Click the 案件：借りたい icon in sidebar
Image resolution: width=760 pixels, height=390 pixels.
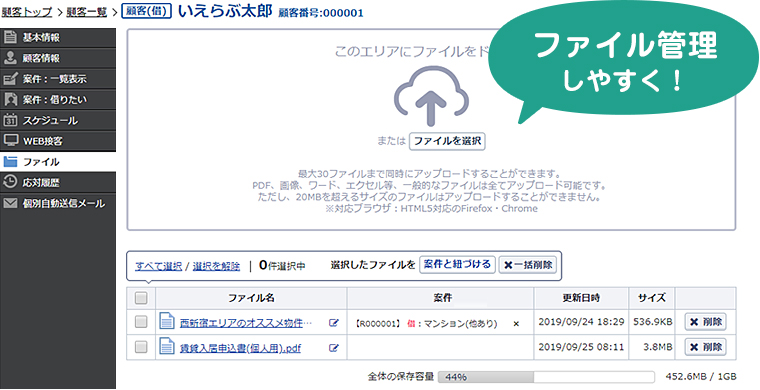point(10,100)
